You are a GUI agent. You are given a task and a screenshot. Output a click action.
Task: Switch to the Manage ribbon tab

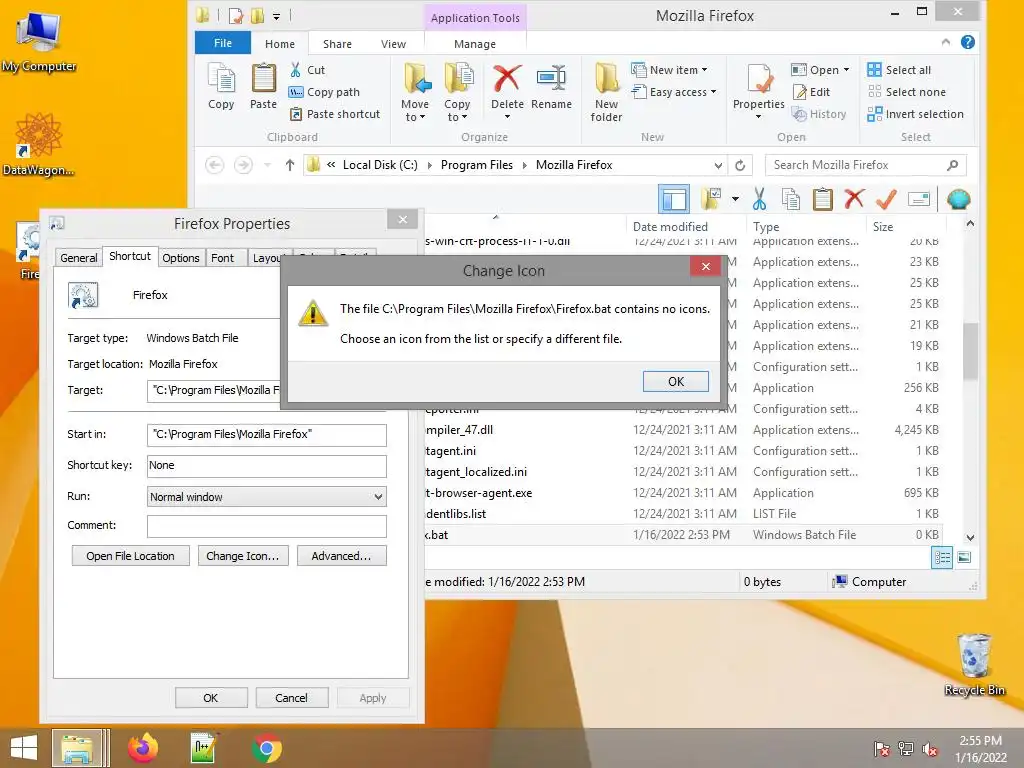pos(475,44)
